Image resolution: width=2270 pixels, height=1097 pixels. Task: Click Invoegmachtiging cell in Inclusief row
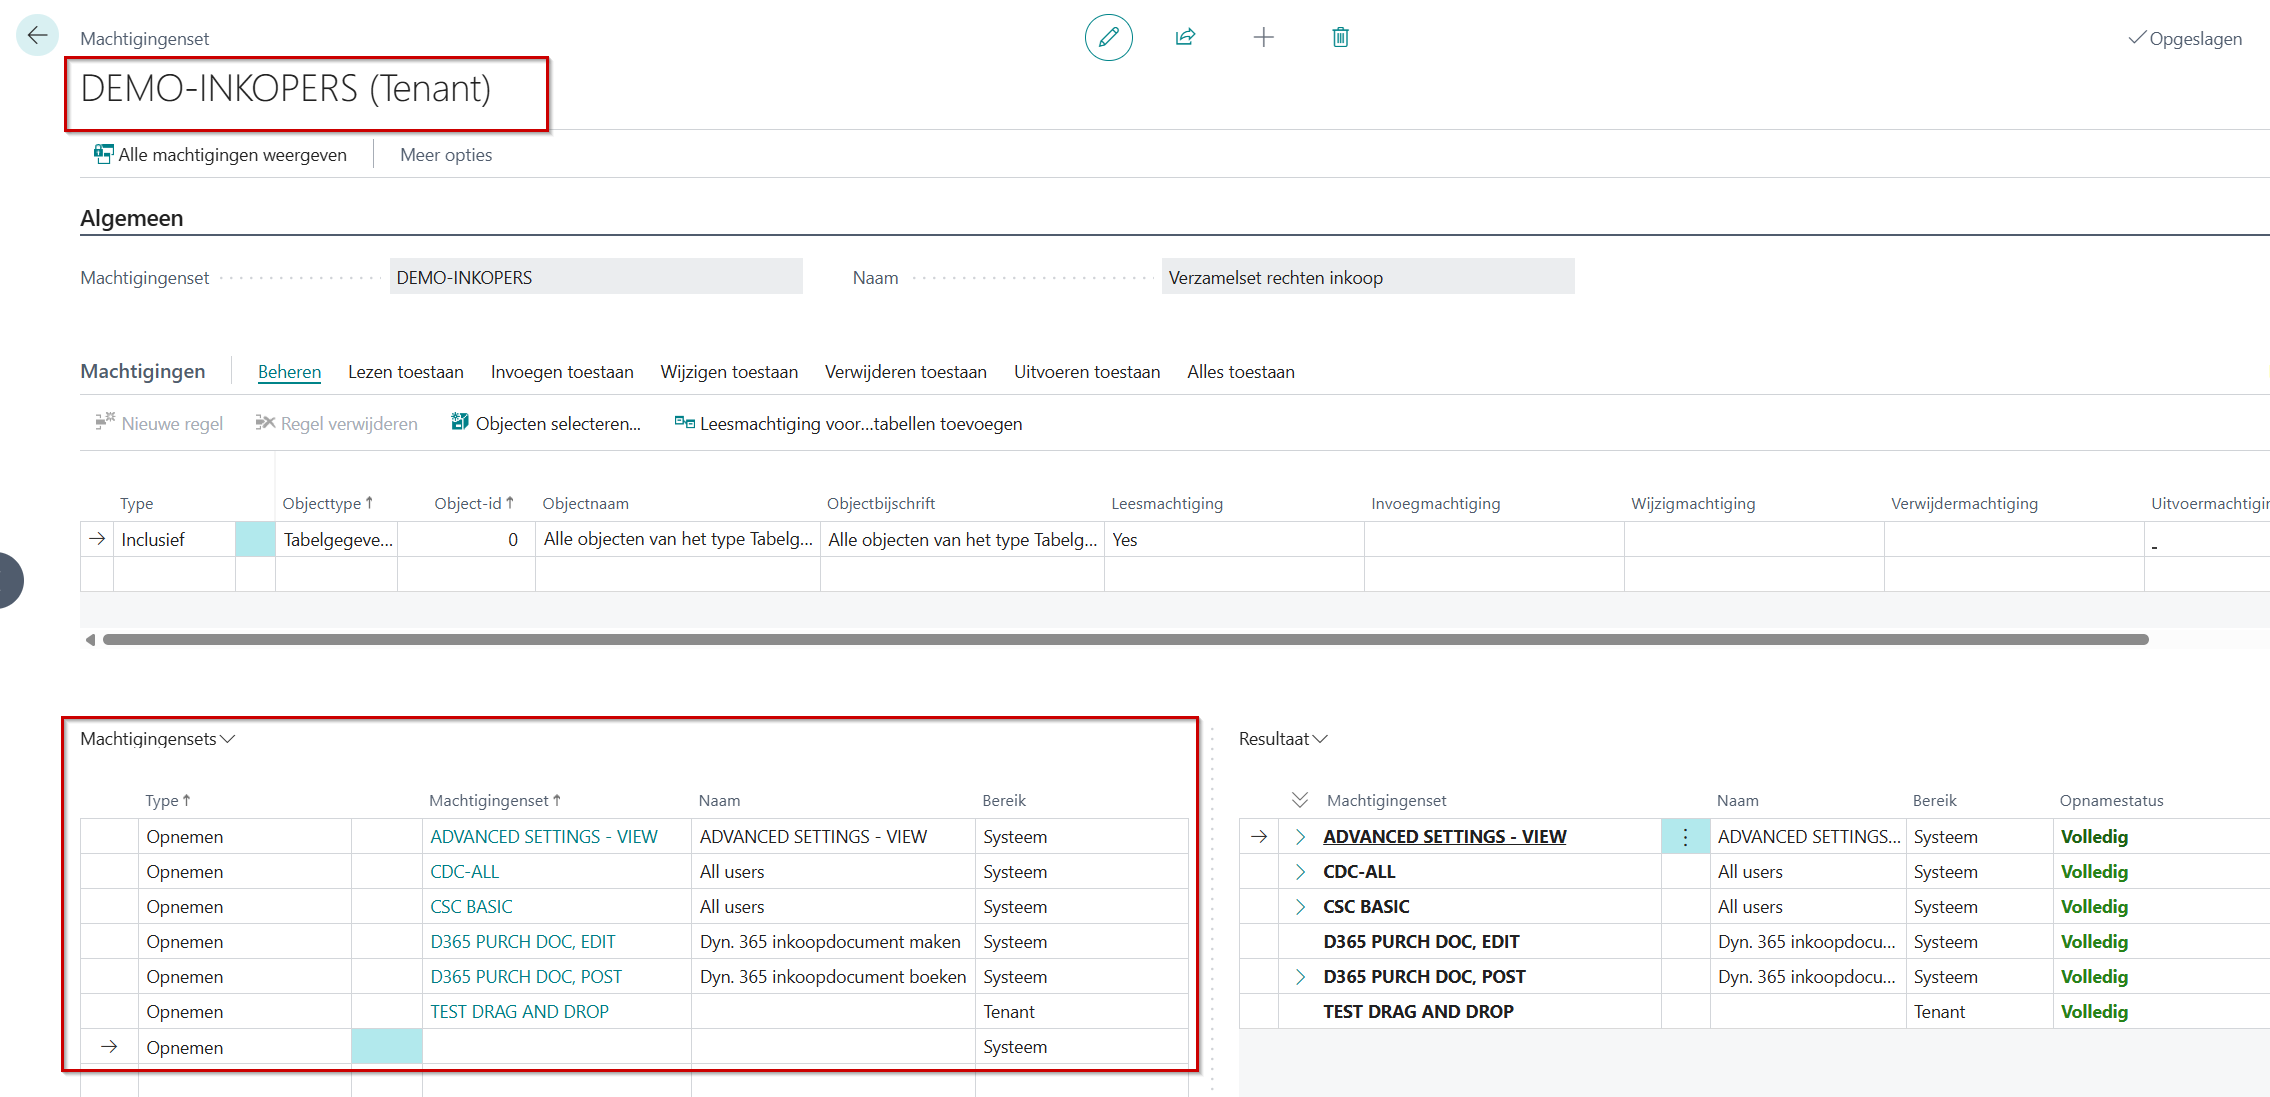point(1494,540)
